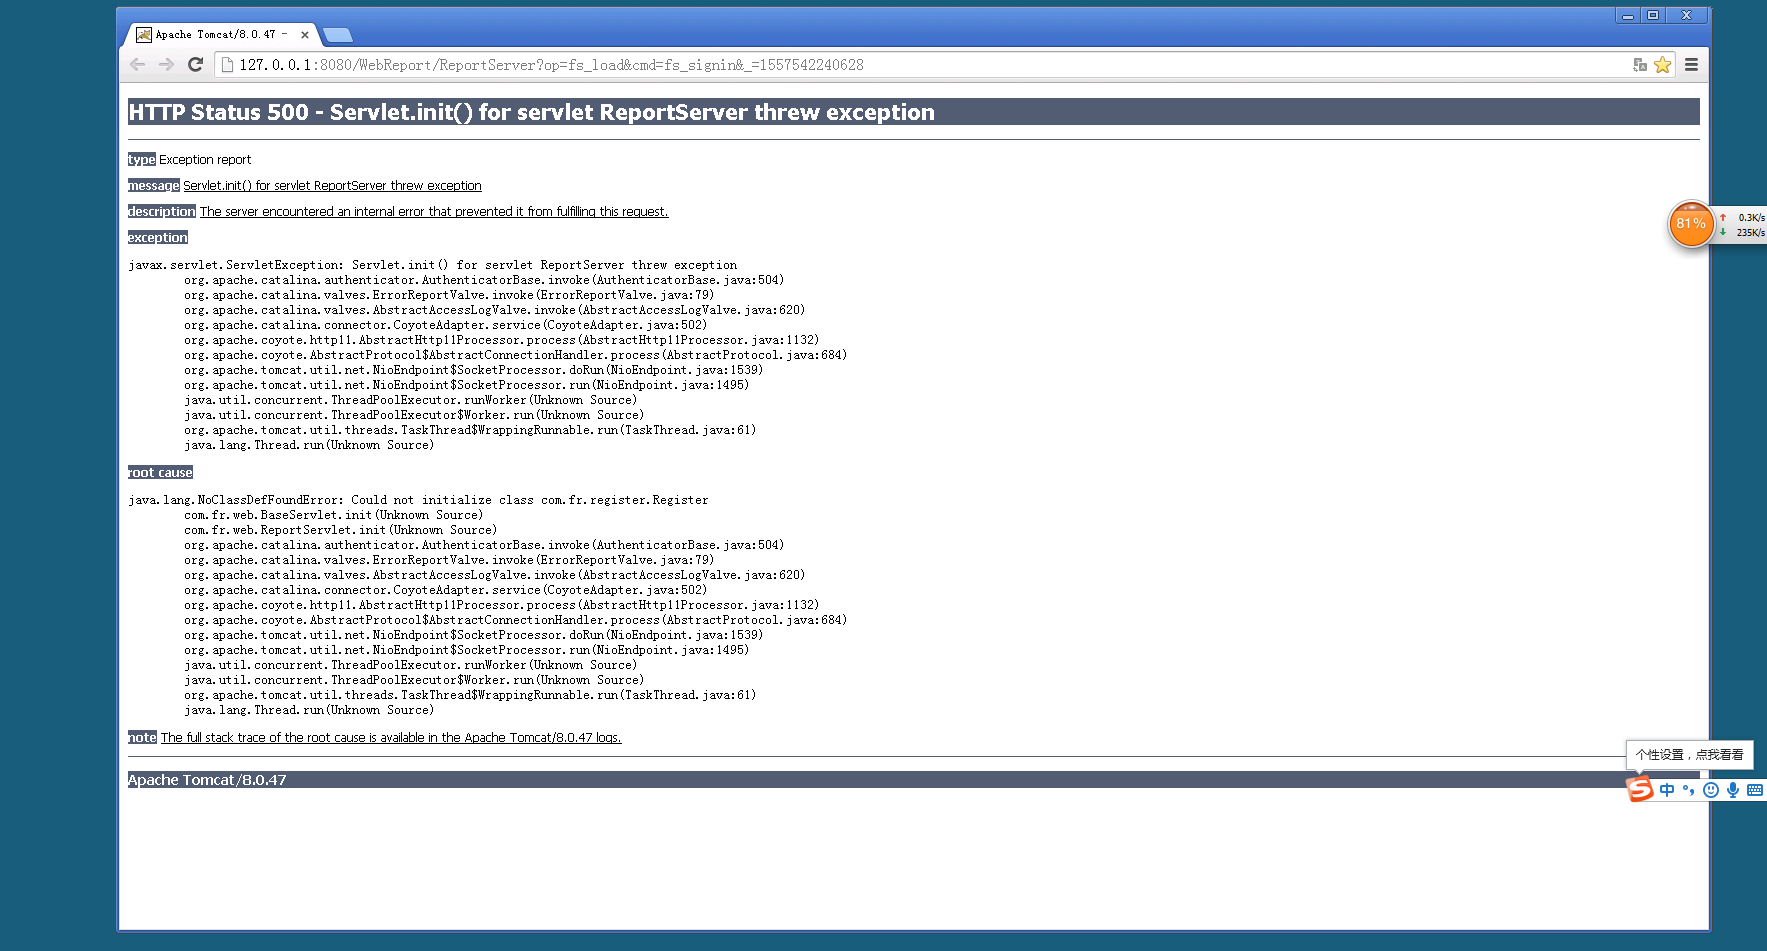Image resolution: width=1767 pixels, height=951 pixels.
Task: Click the orange 81% memory accelerator ball
Action: (1690, 224)
